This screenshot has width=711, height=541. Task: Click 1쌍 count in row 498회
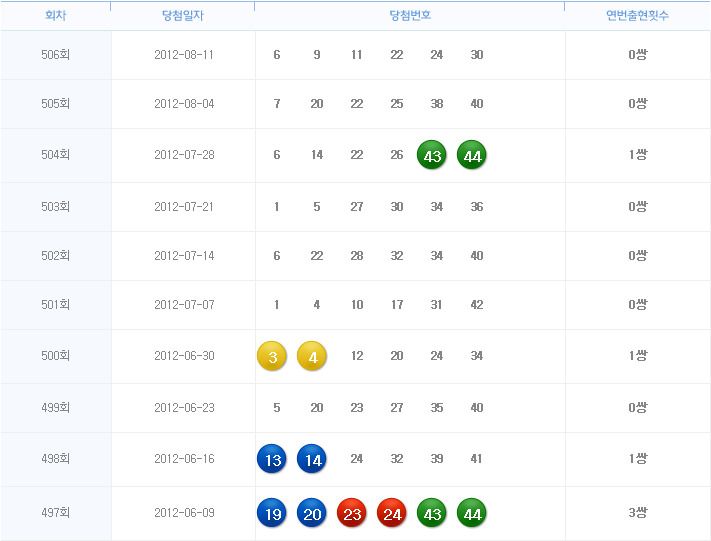pos(638,459)
